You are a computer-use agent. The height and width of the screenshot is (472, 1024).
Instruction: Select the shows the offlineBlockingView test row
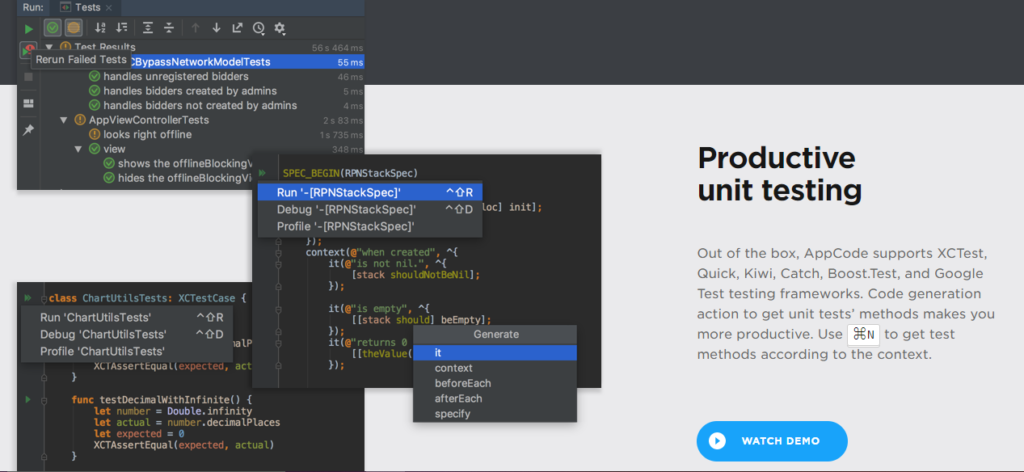[178, 163]
